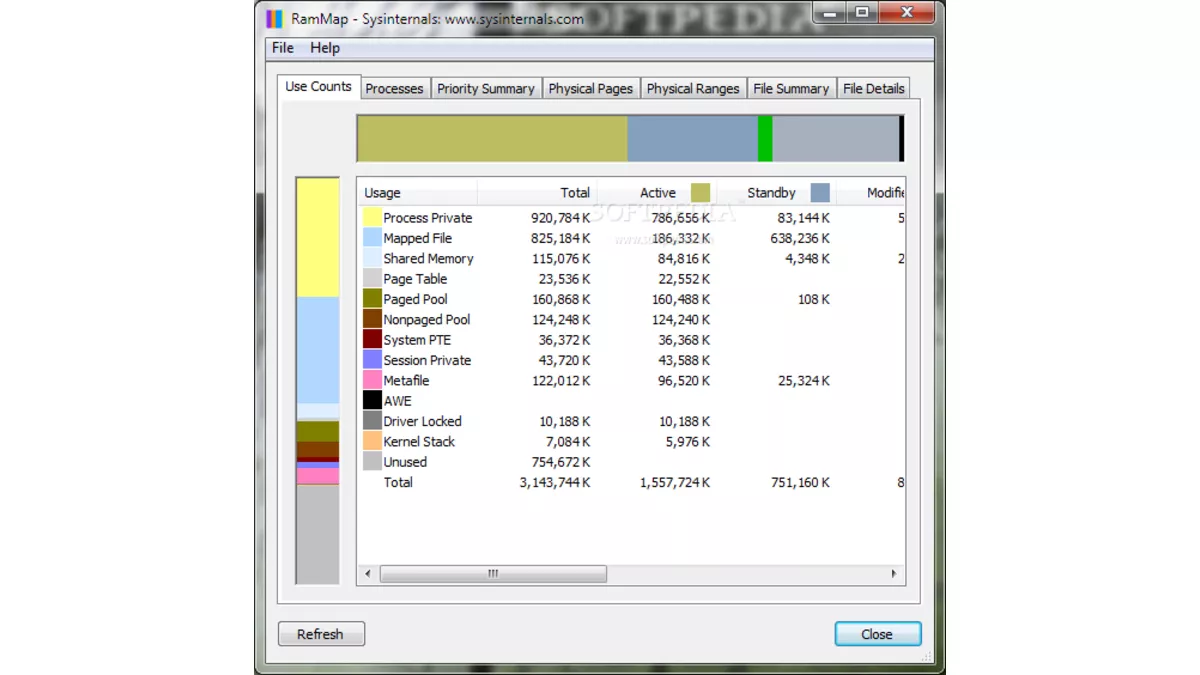The height and width of the screenshot is (675, 1200).
Task: Click the pink Metafile indicator
Action: click(x=373, y=380)
